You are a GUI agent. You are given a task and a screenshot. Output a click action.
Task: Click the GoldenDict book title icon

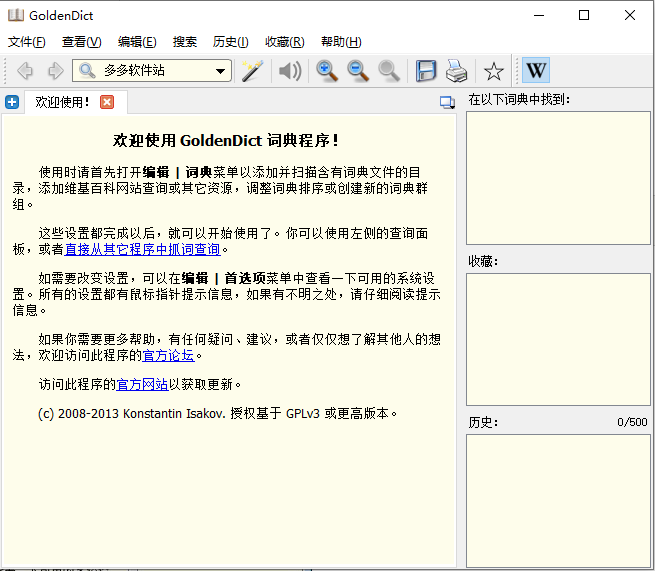click(x=16, y=15)
